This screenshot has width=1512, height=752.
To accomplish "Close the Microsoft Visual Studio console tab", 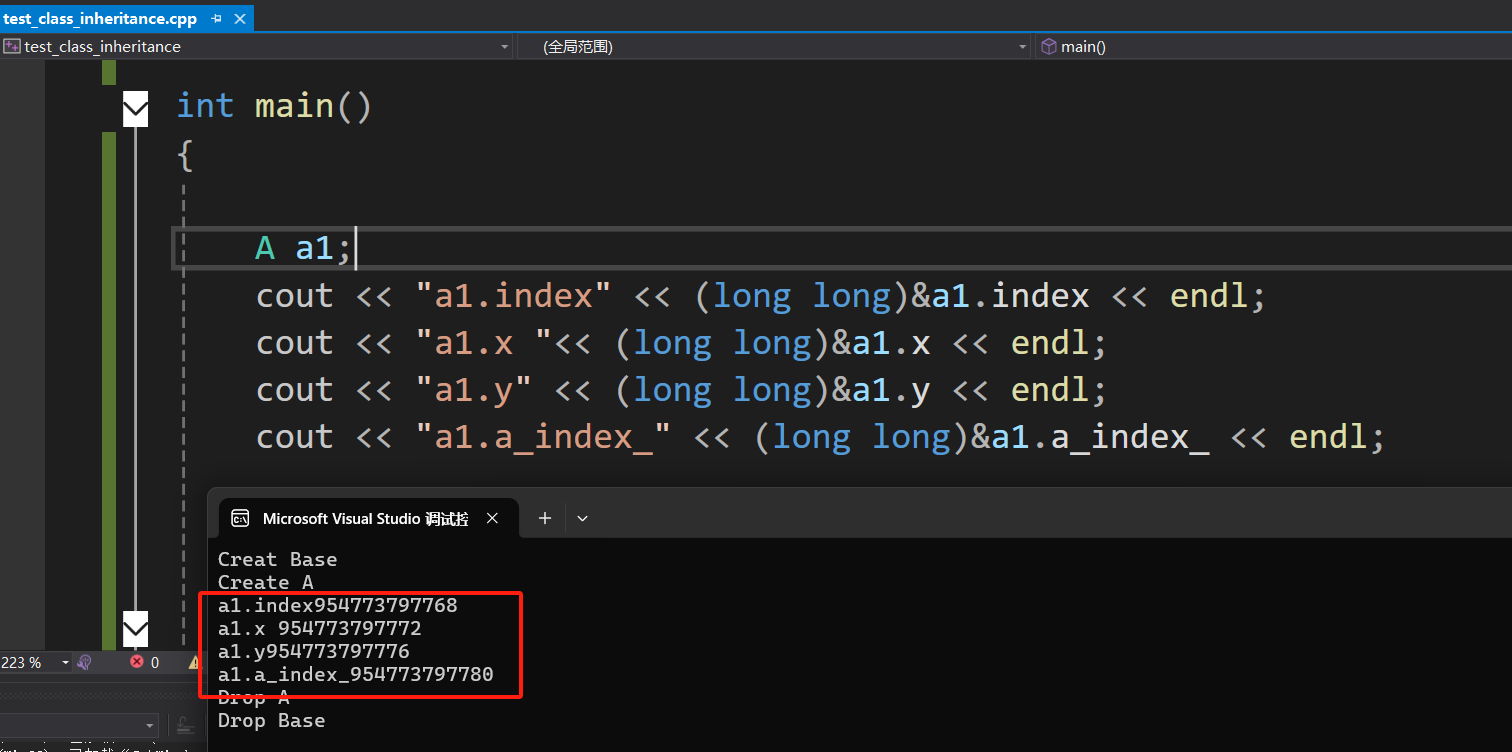I will click(492, 518).
